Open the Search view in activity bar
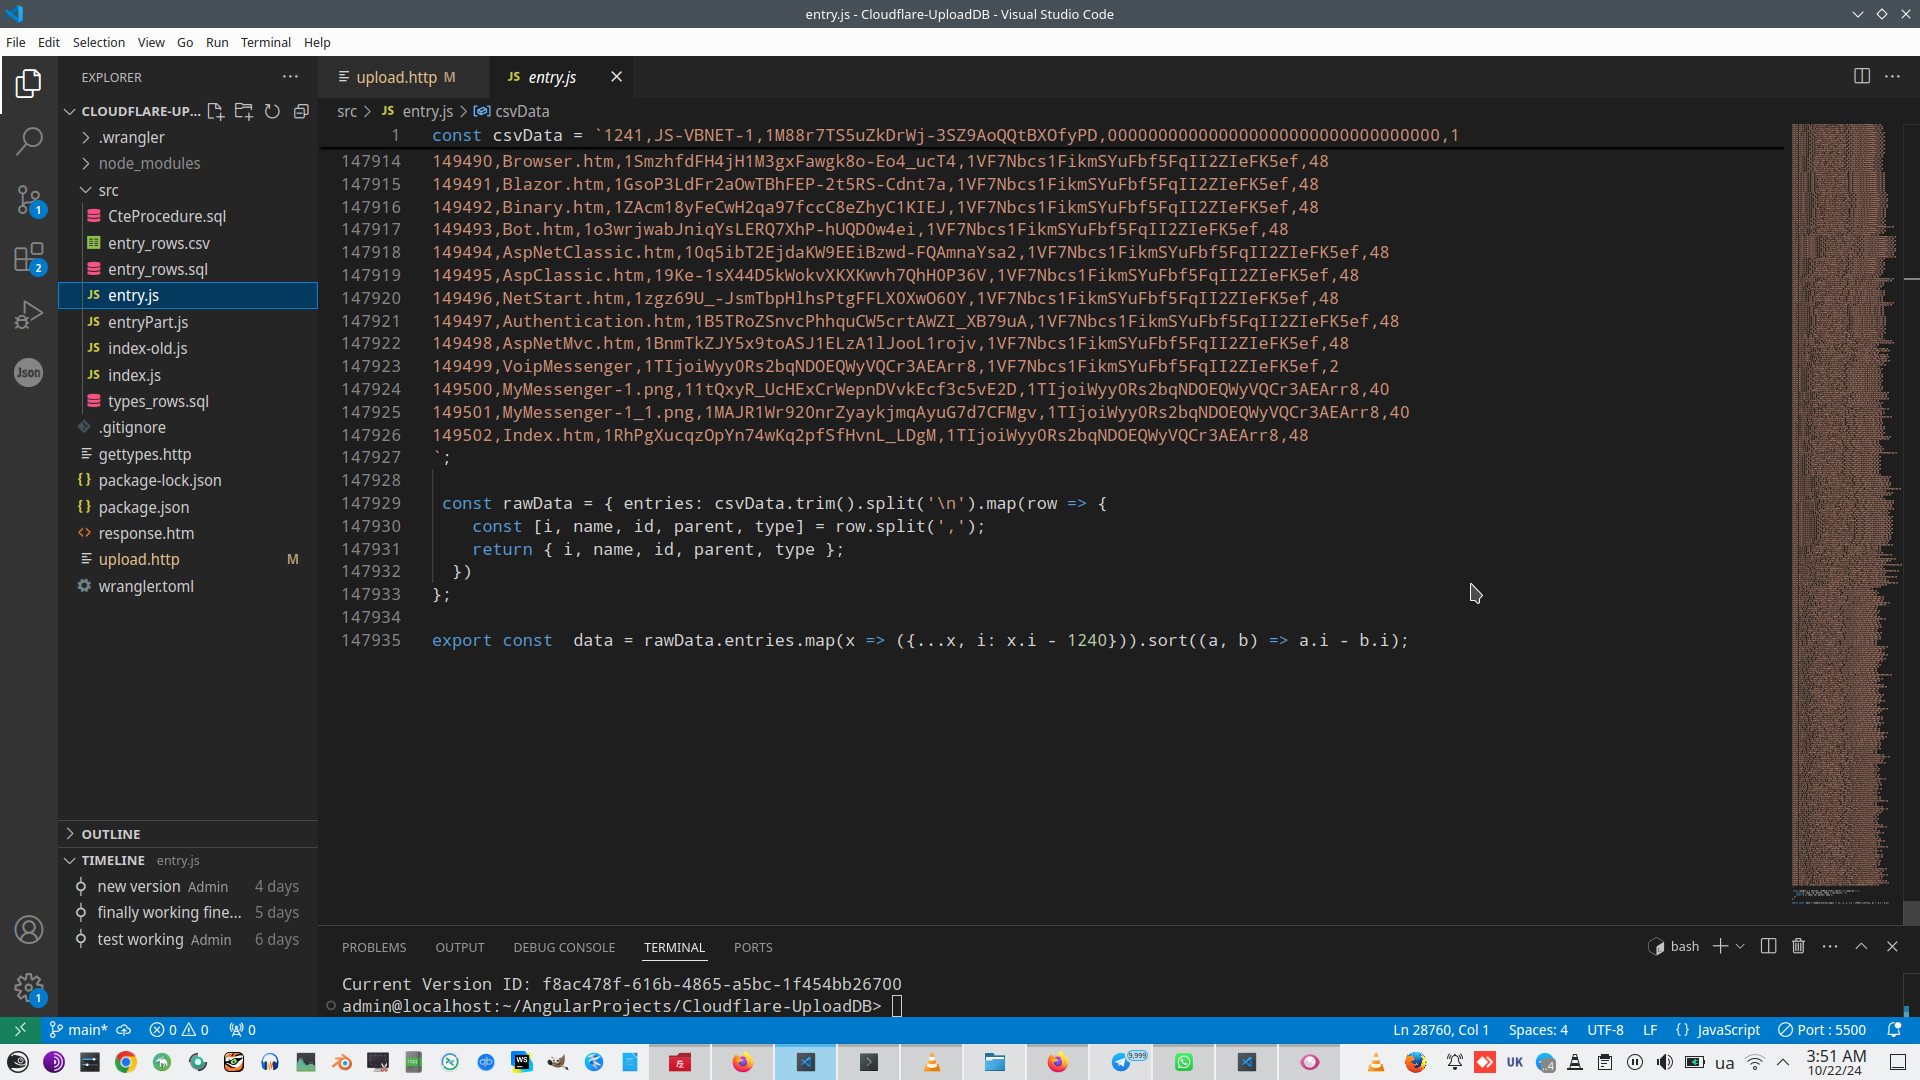Screen dimensions: 1920x1080 tap(29, 141)
